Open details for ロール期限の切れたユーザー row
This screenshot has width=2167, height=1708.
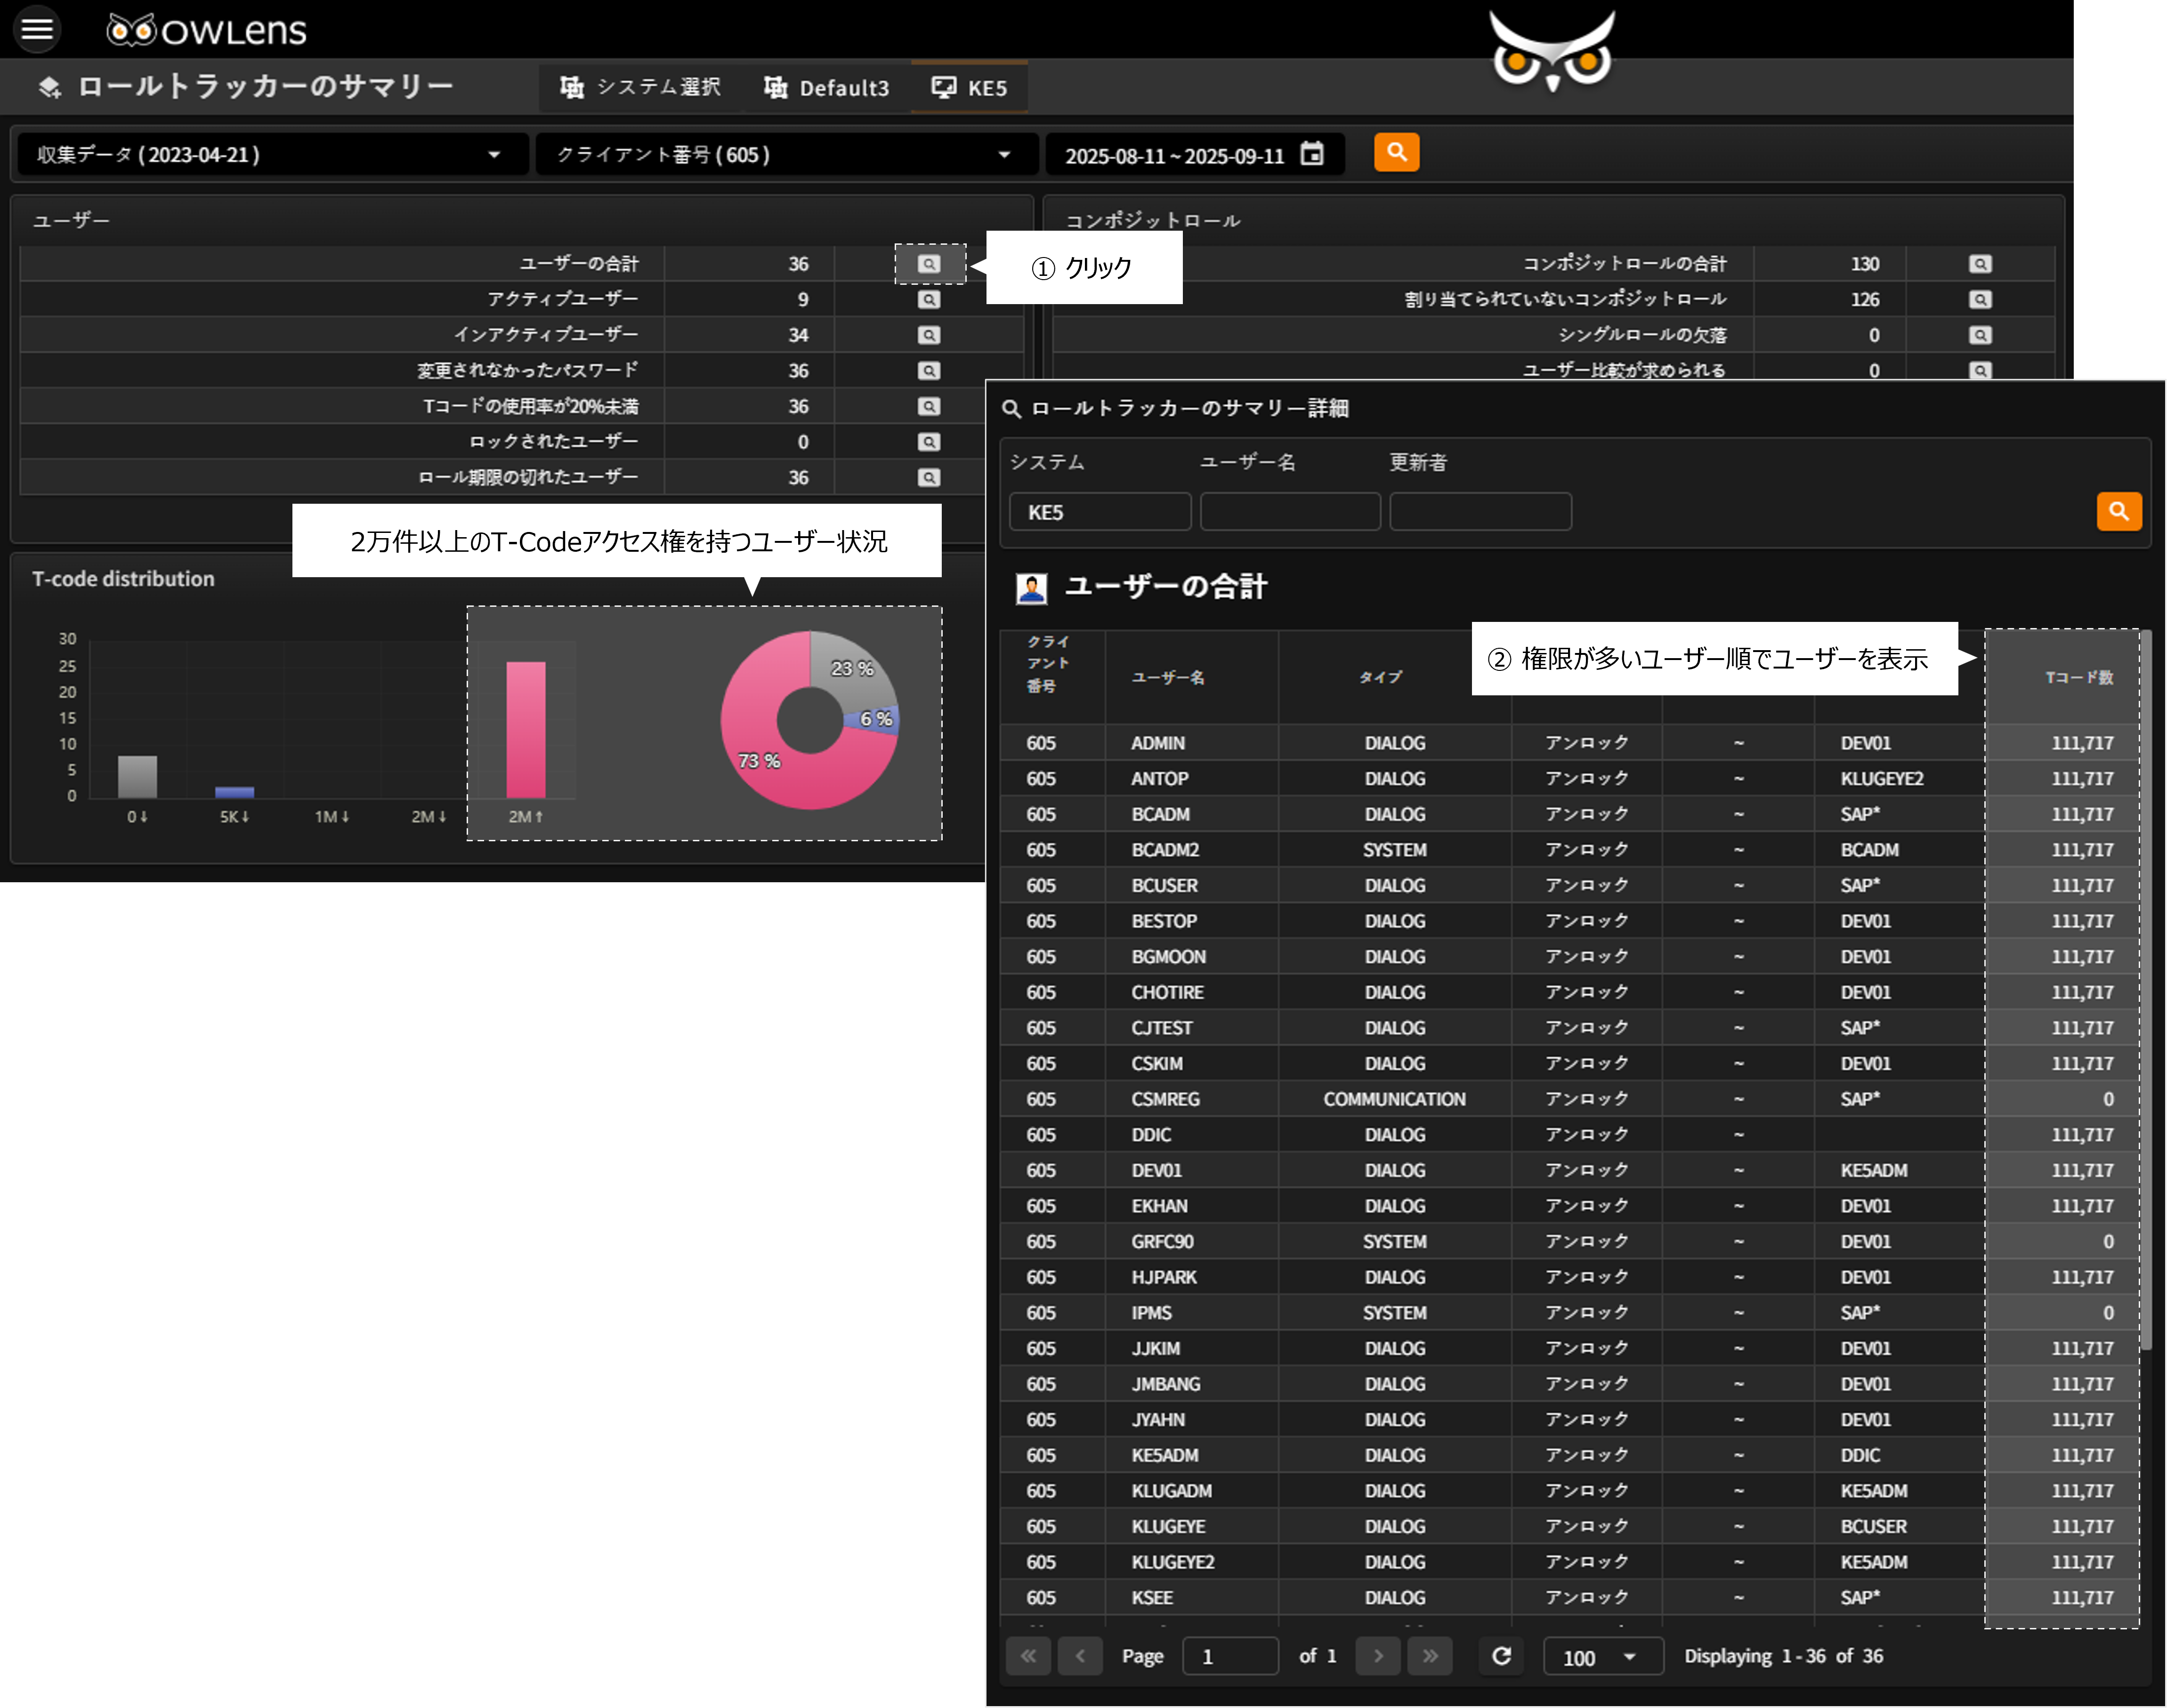[929, 478]
